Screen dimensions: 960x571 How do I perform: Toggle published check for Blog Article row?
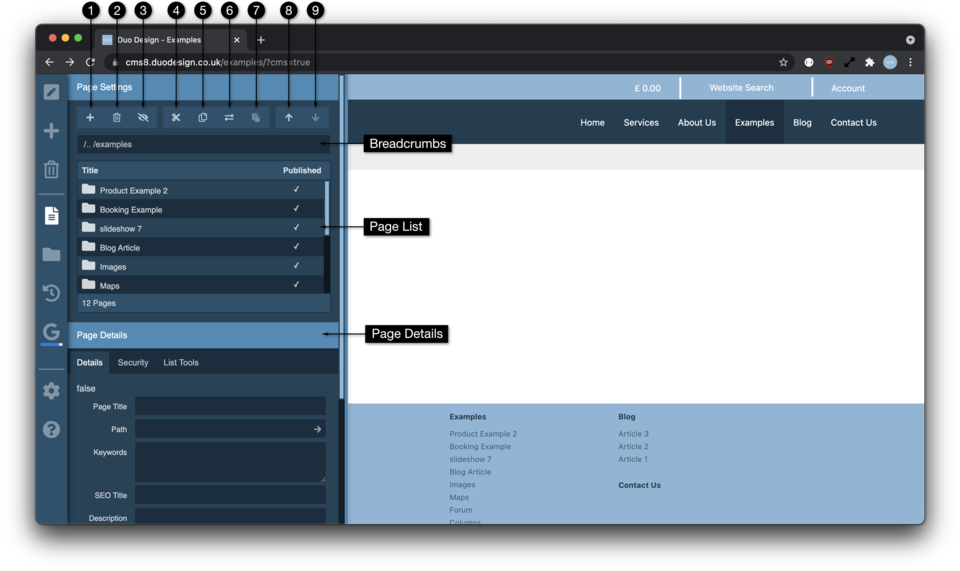[296, 247]
